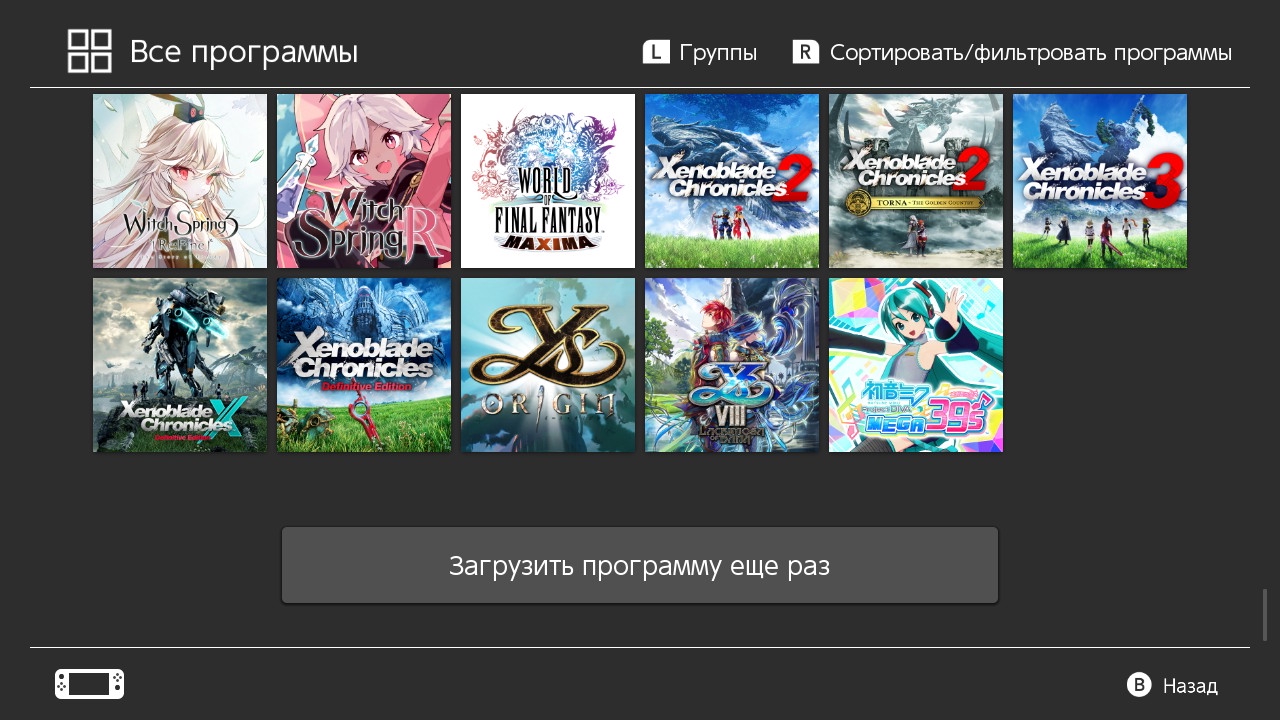Image resolution: width=1280 pixels, height=720 pixels.
Task: Click the B button circle icon
Action: pos(1139,685)
